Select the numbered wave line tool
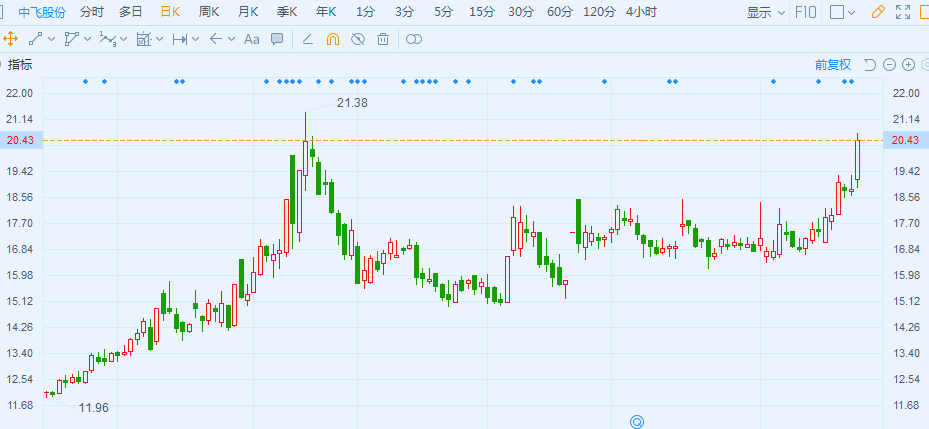 point(108,40)
